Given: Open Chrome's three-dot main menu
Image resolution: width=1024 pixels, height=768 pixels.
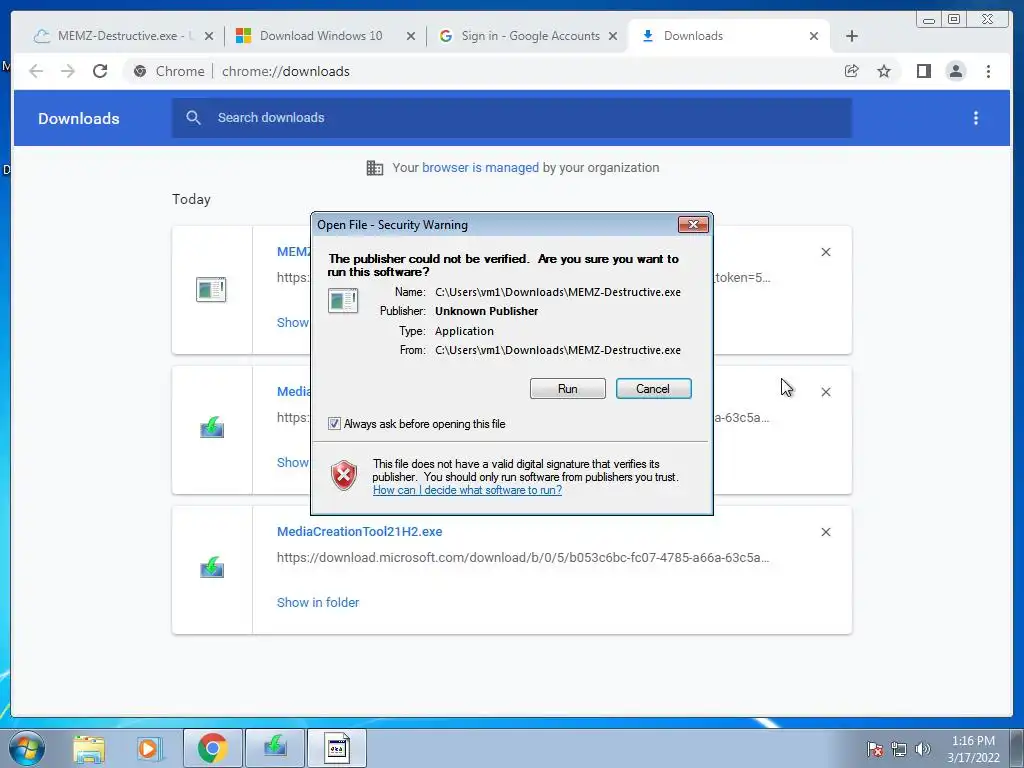Looking at the screenshot, I should (x=988, y=71).
